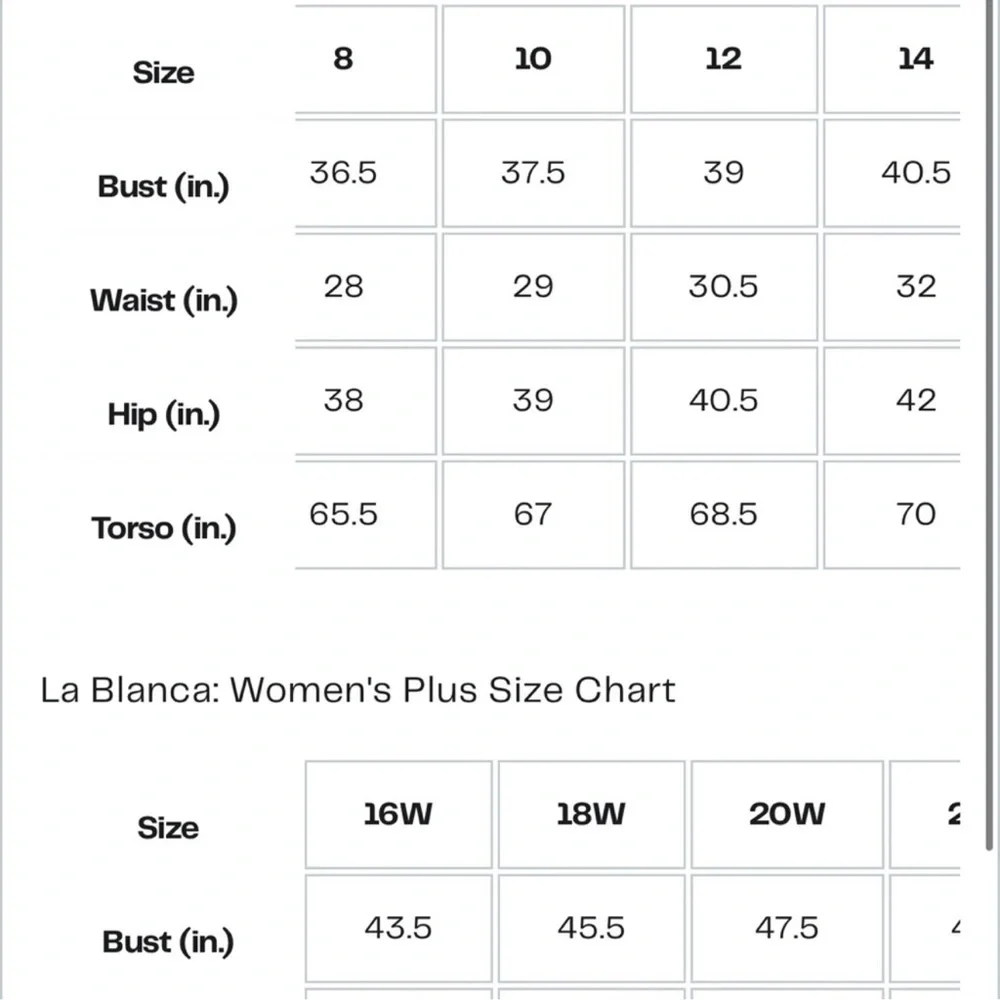This screenshot has width=1000, height=1000.
Task: Select the 18W plus size header
Action: coord(591,814)
